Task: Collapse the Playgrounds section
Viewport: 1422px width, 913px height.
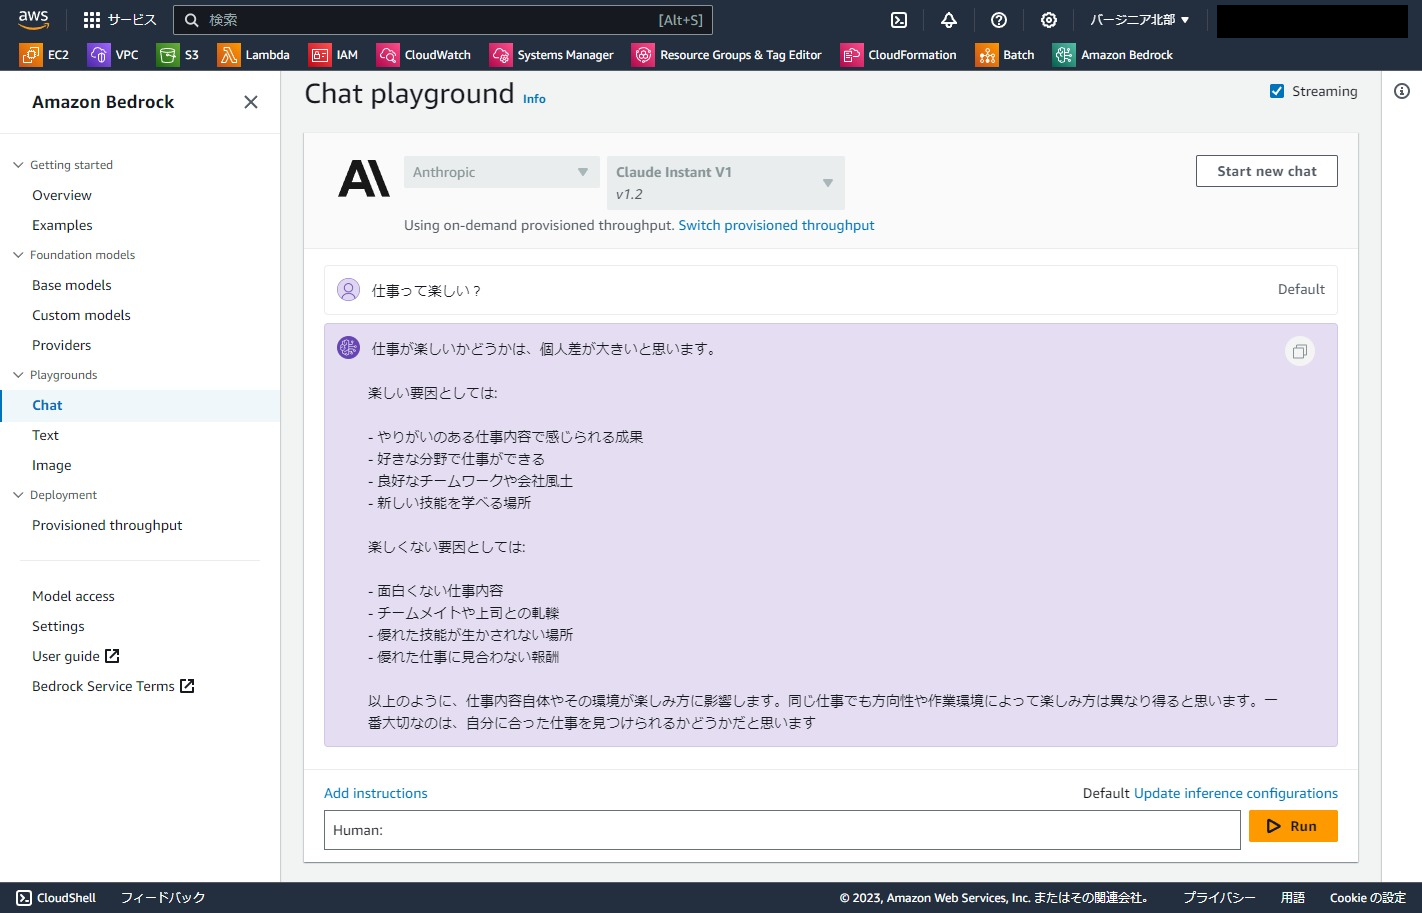Action: click(18, 375)
